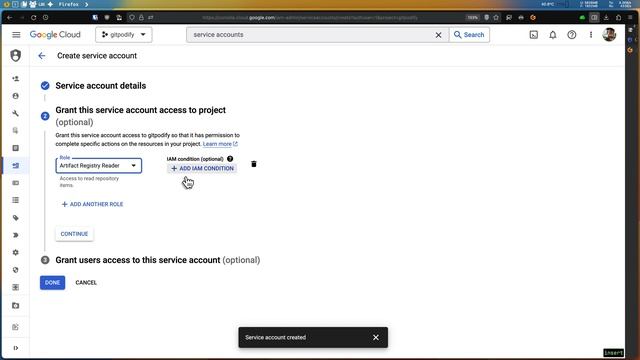Click the Google Cloud logo
Screen dimensions: 640x360
55,35
